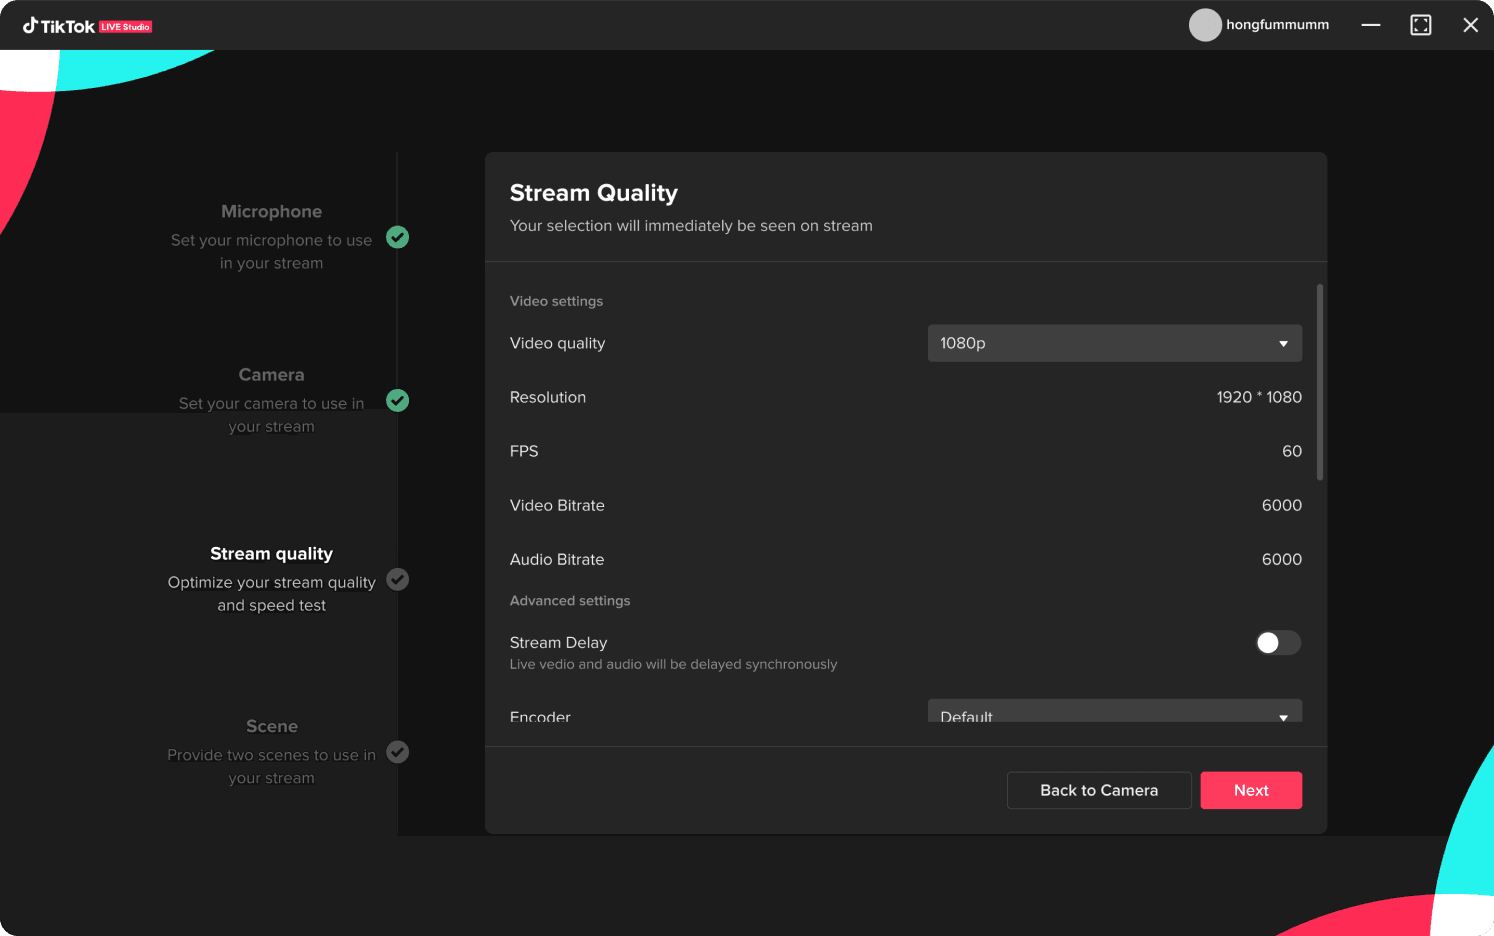1494x936 pixels.
Task: Click the 1080p dropdown arrow
Action: coord(1283,343)
